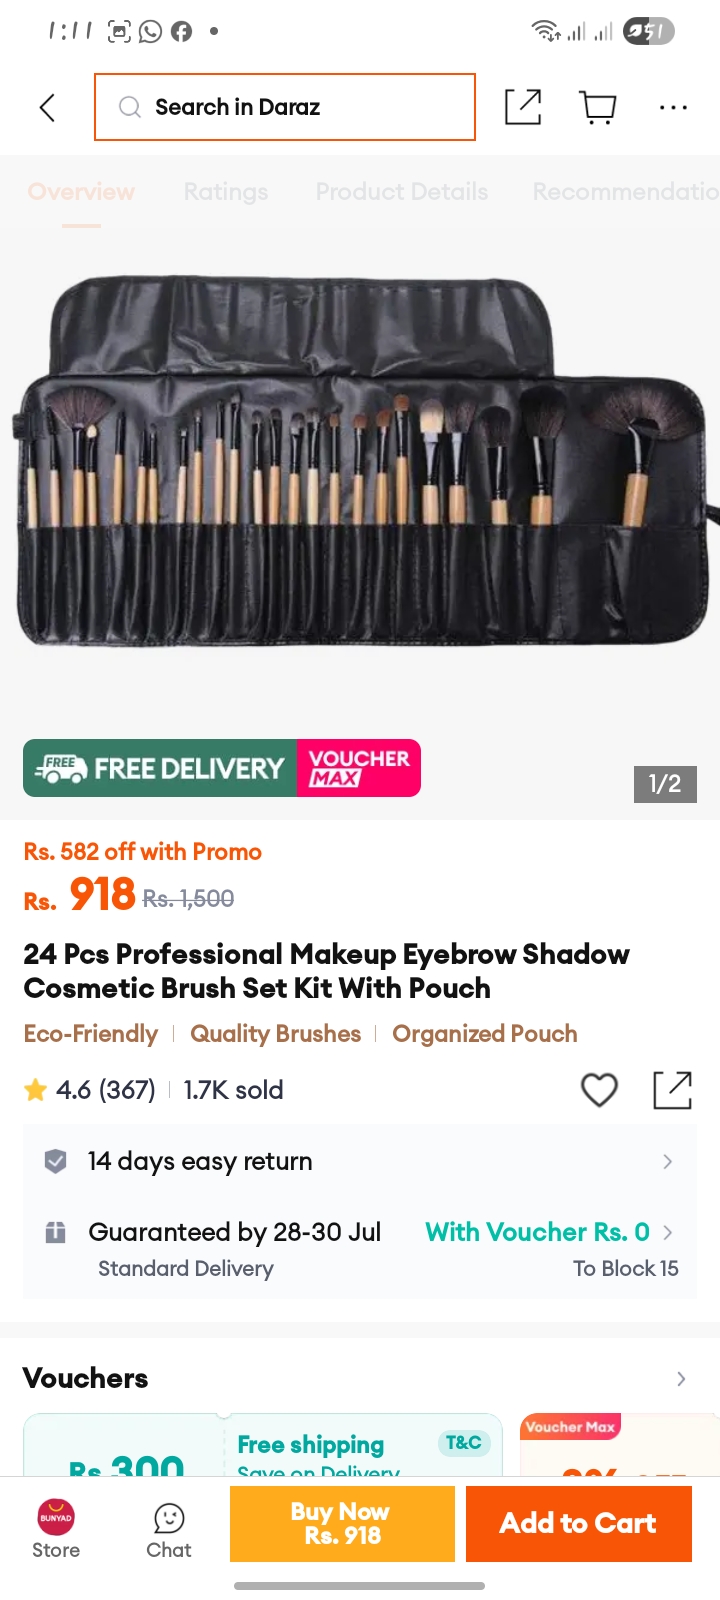Open the Store icon in bottom bar

click(x=56, y=1529)
